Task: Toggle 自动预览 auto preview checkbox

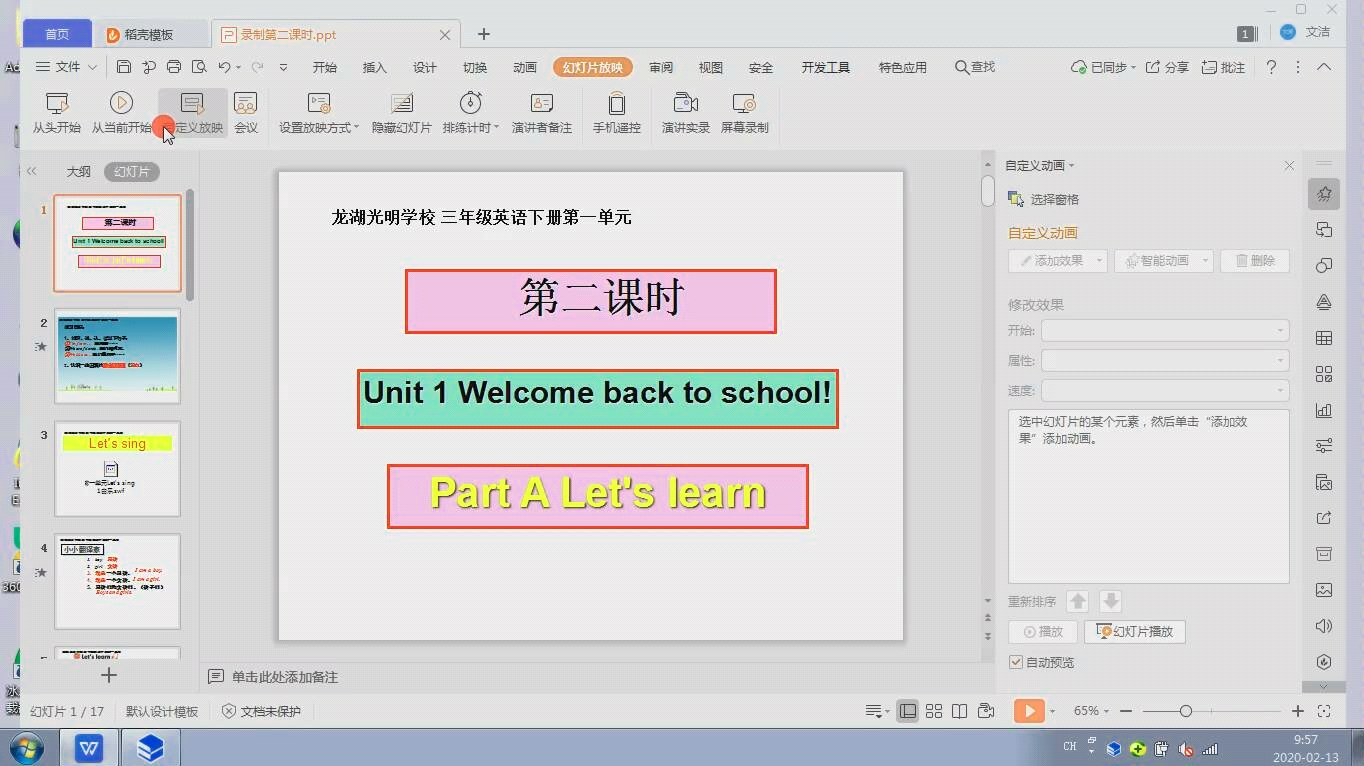Action: coord(1016,662)
